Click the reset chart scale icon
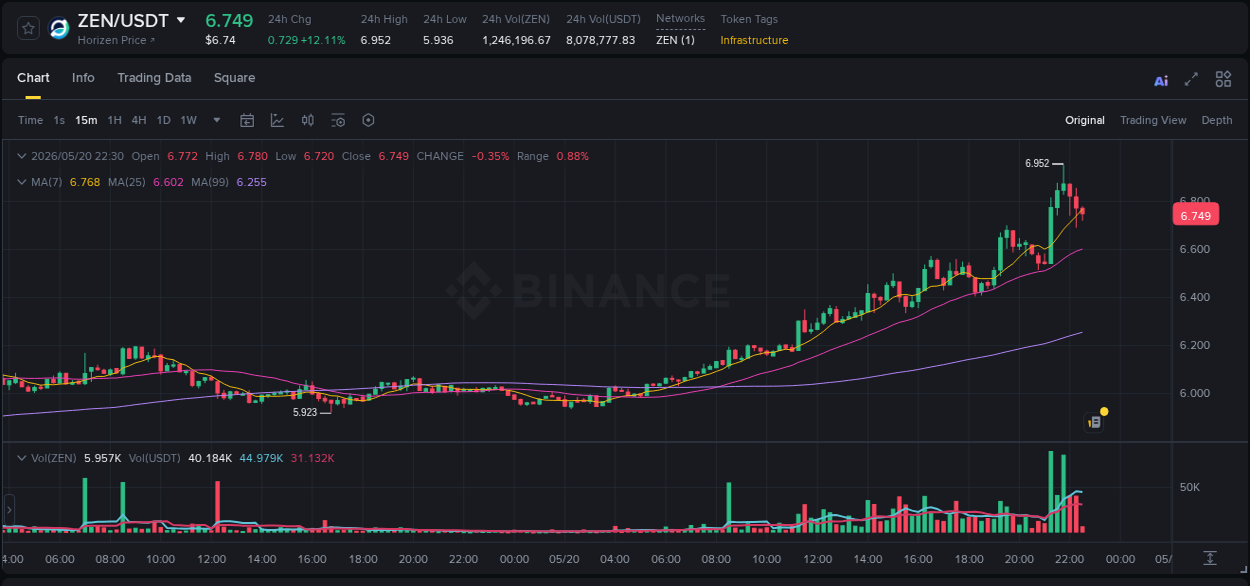 pyautogui.click(x=1210, y=558)
